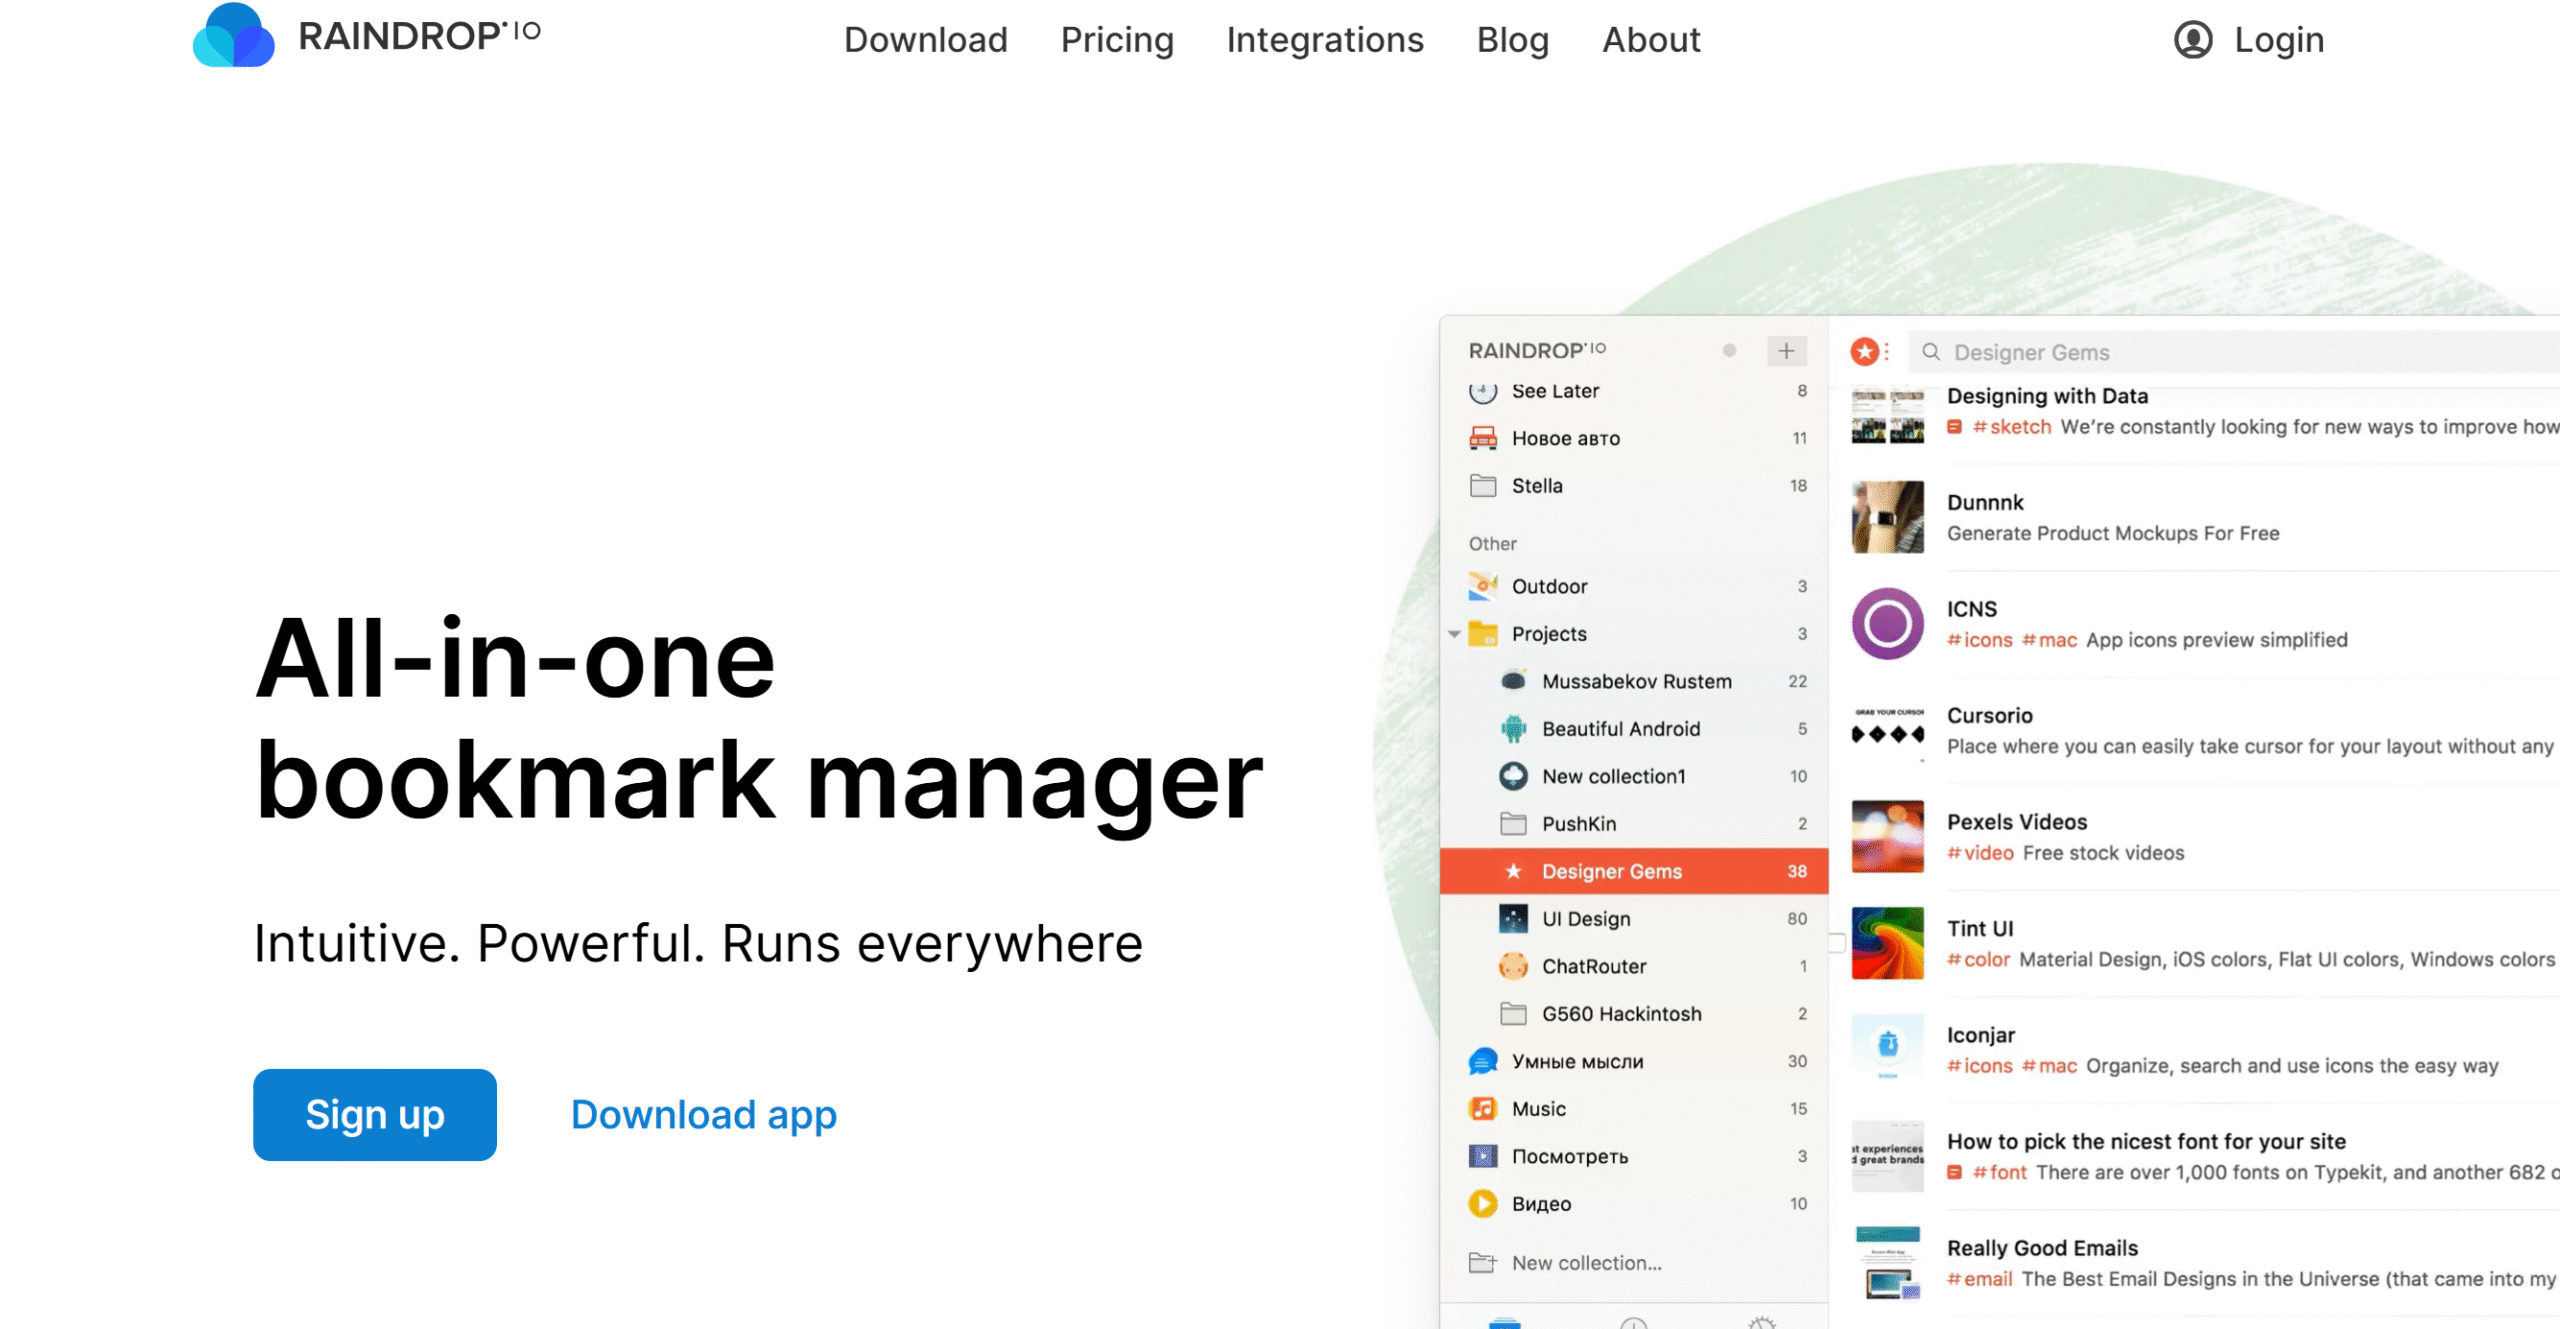Click the Raindrop.io cloud logo
2560x1329 pixels.
pyautogui.click(x=233, y=36)
